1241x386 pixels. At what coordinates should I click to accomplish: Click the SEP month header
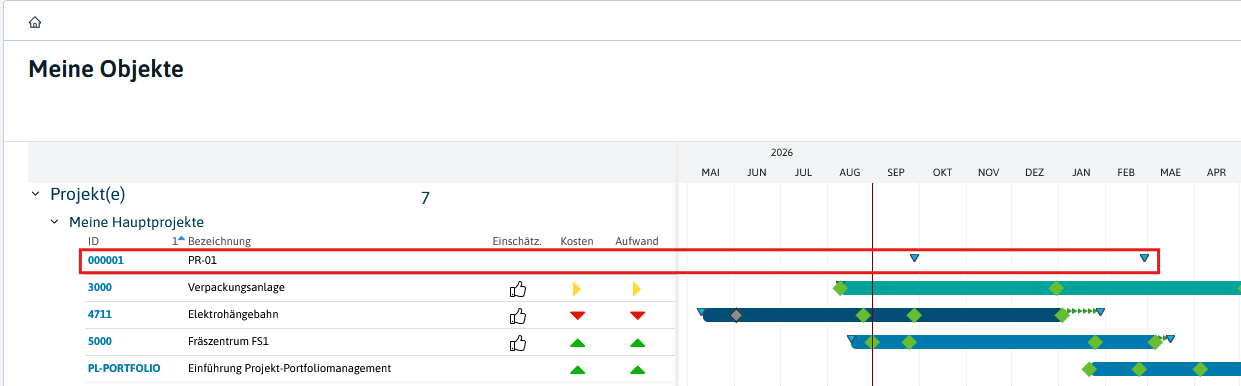(896, 173)
